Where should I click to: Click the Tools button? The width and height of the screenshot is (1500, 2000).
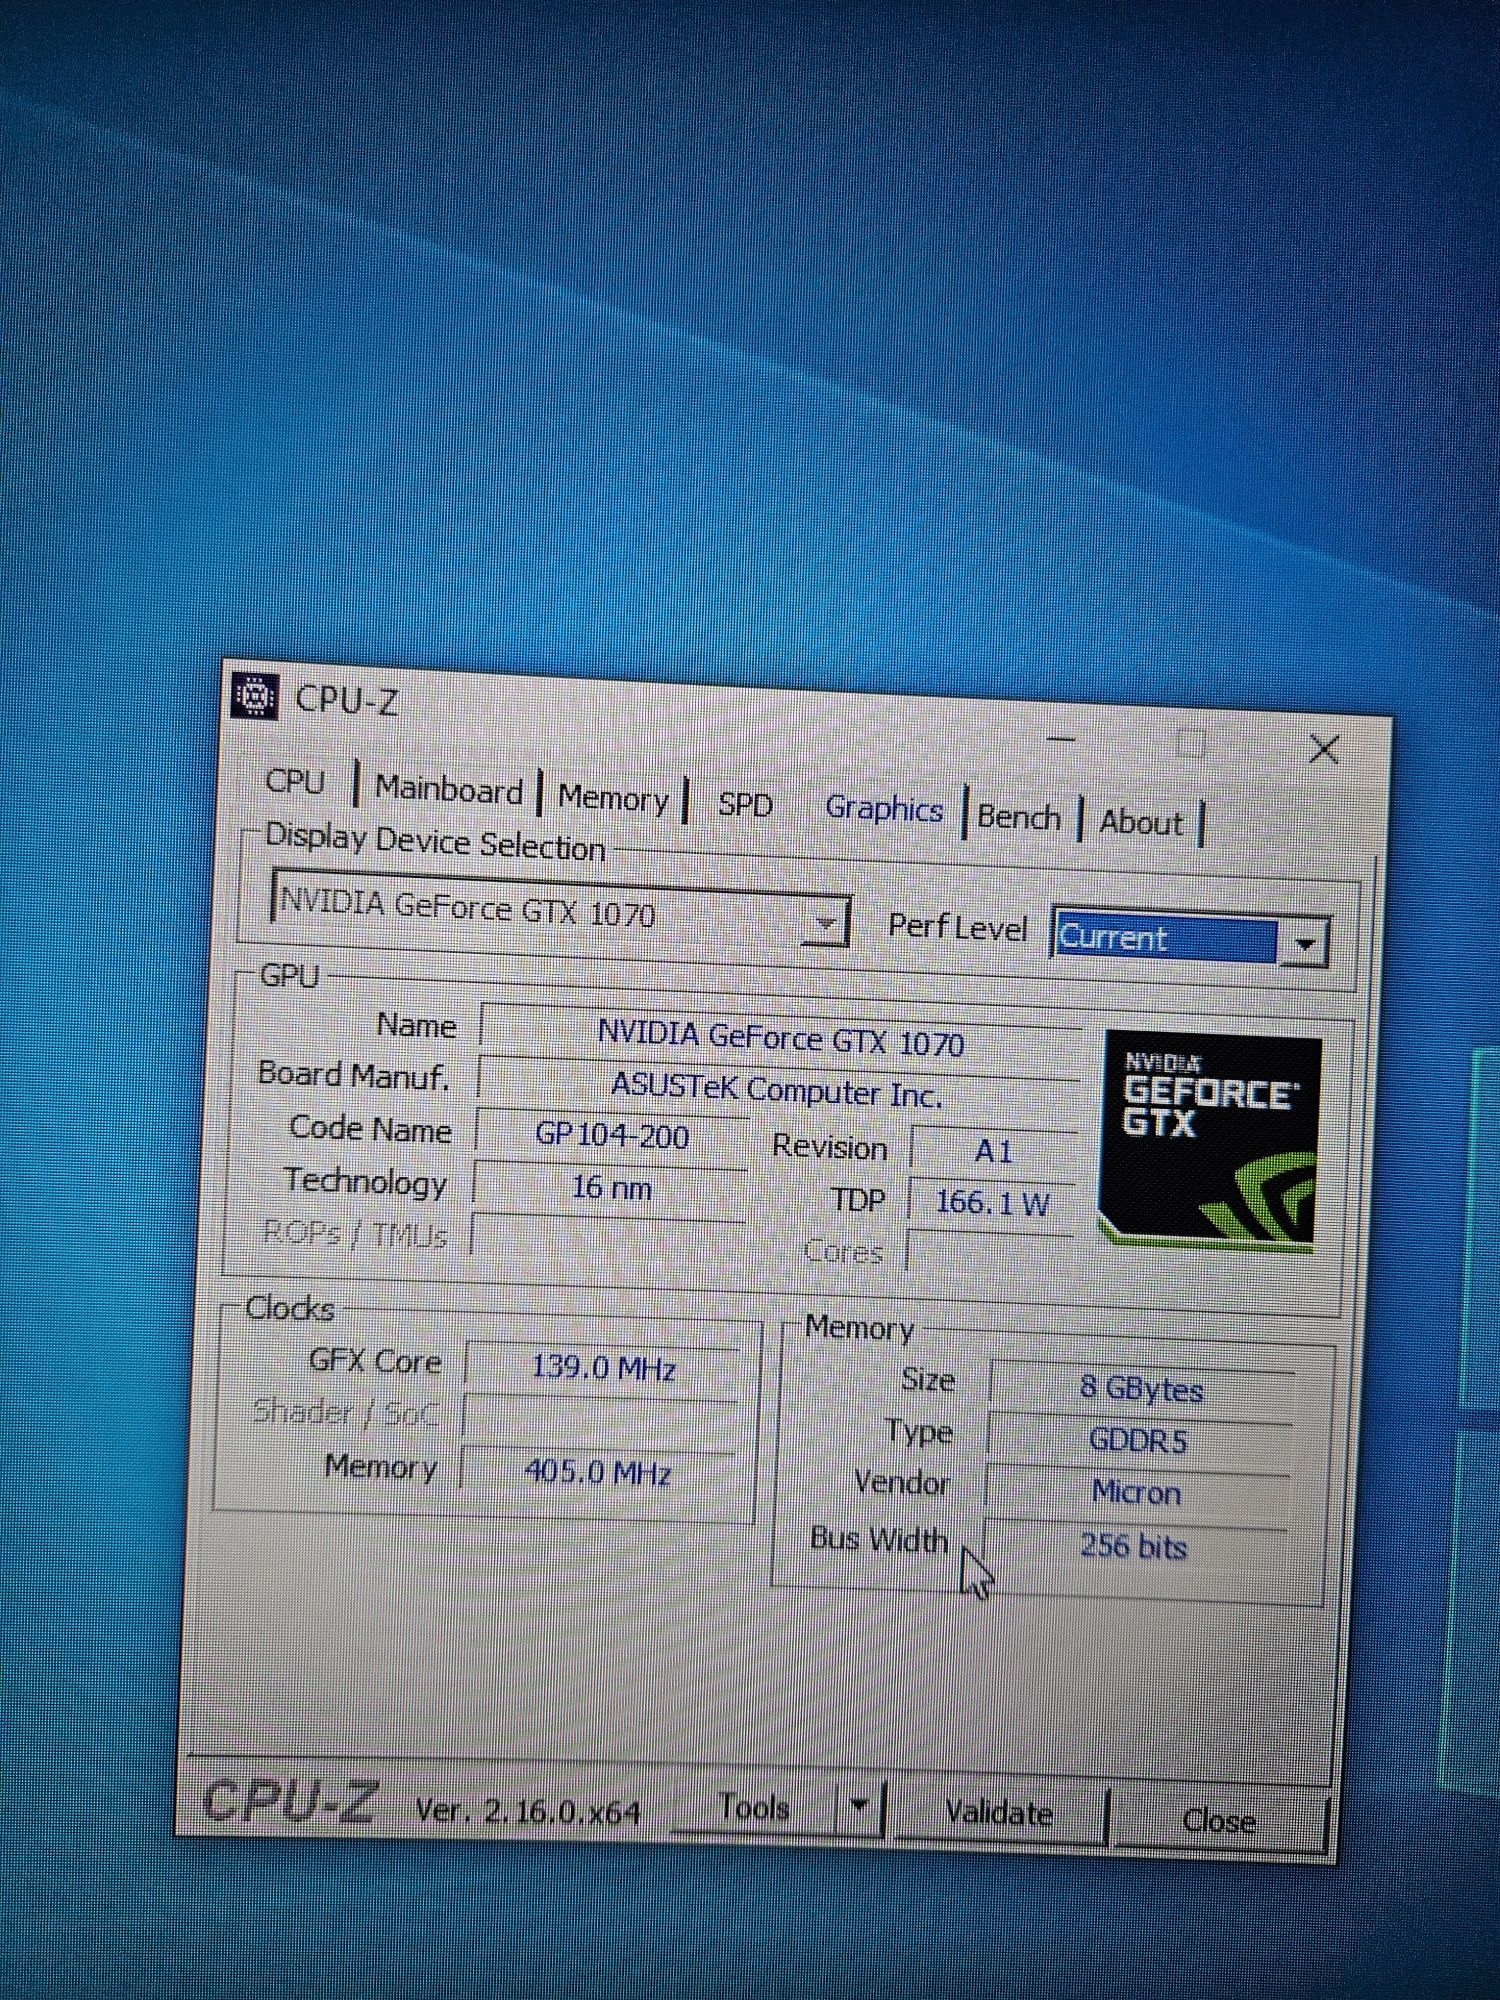pos(755,1807)
